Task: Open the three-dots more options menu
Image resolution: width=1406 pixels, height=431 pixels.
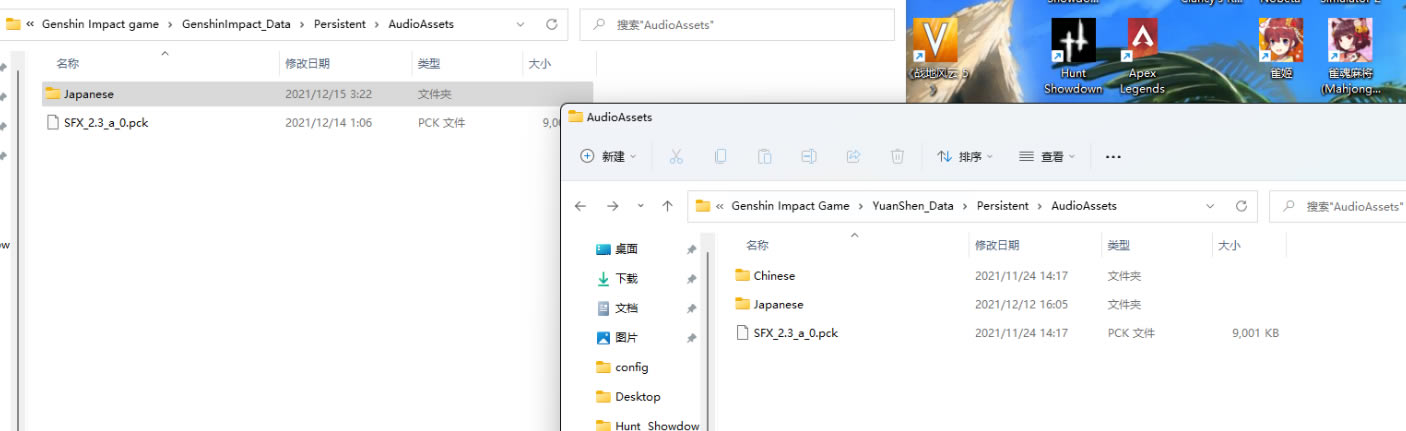Action: [1113, 157]
